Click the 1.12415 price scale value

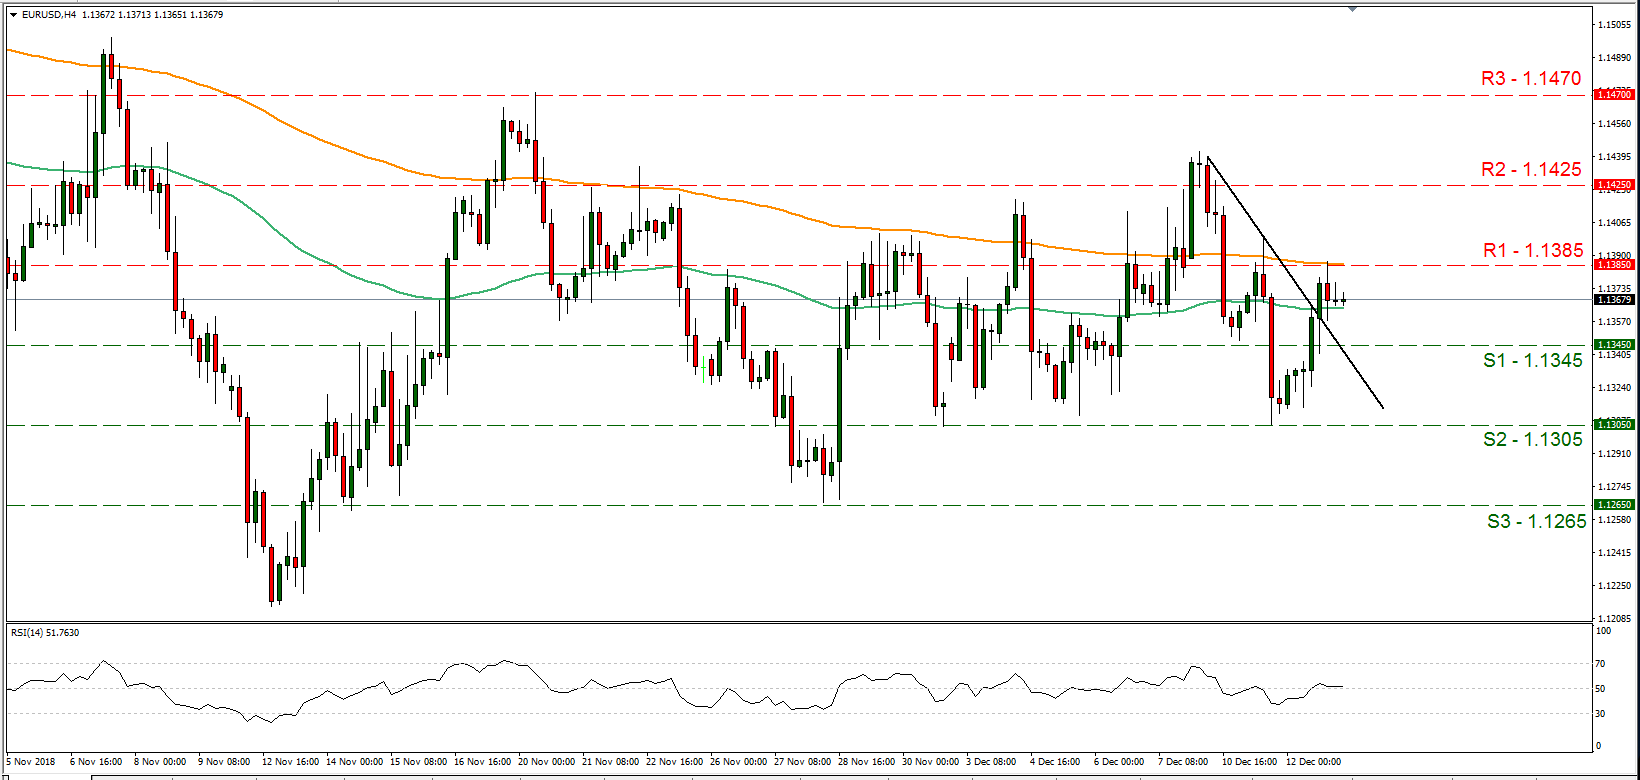(1615, 553)
